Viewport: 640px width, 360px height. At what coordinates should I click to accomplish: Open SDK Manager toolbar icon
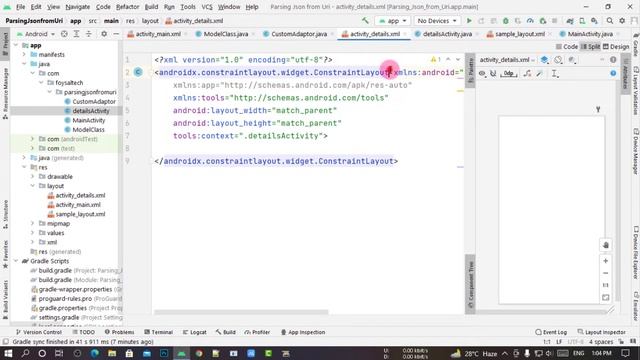click(x=594, y=21)
